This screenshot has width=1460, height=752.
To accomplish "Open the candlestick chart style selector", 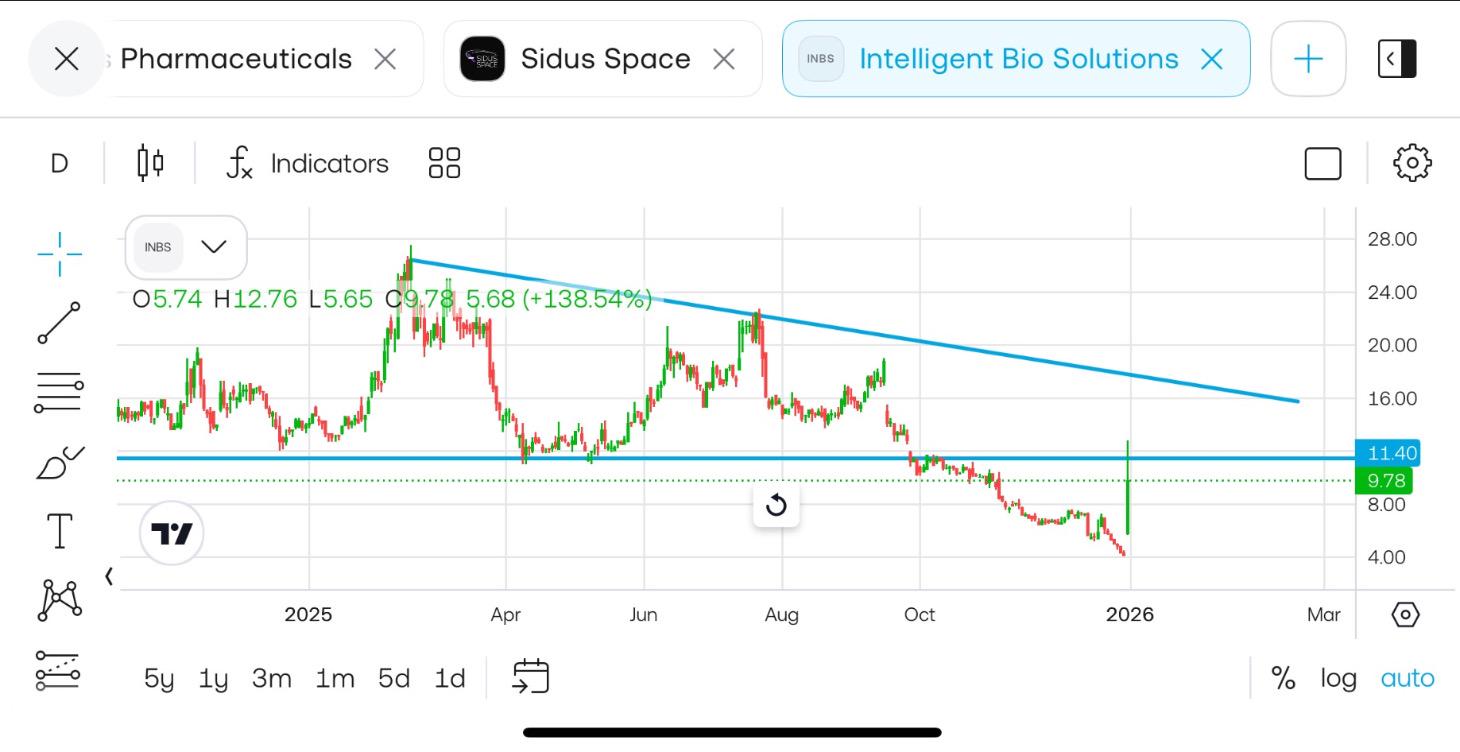I will 149,162.
